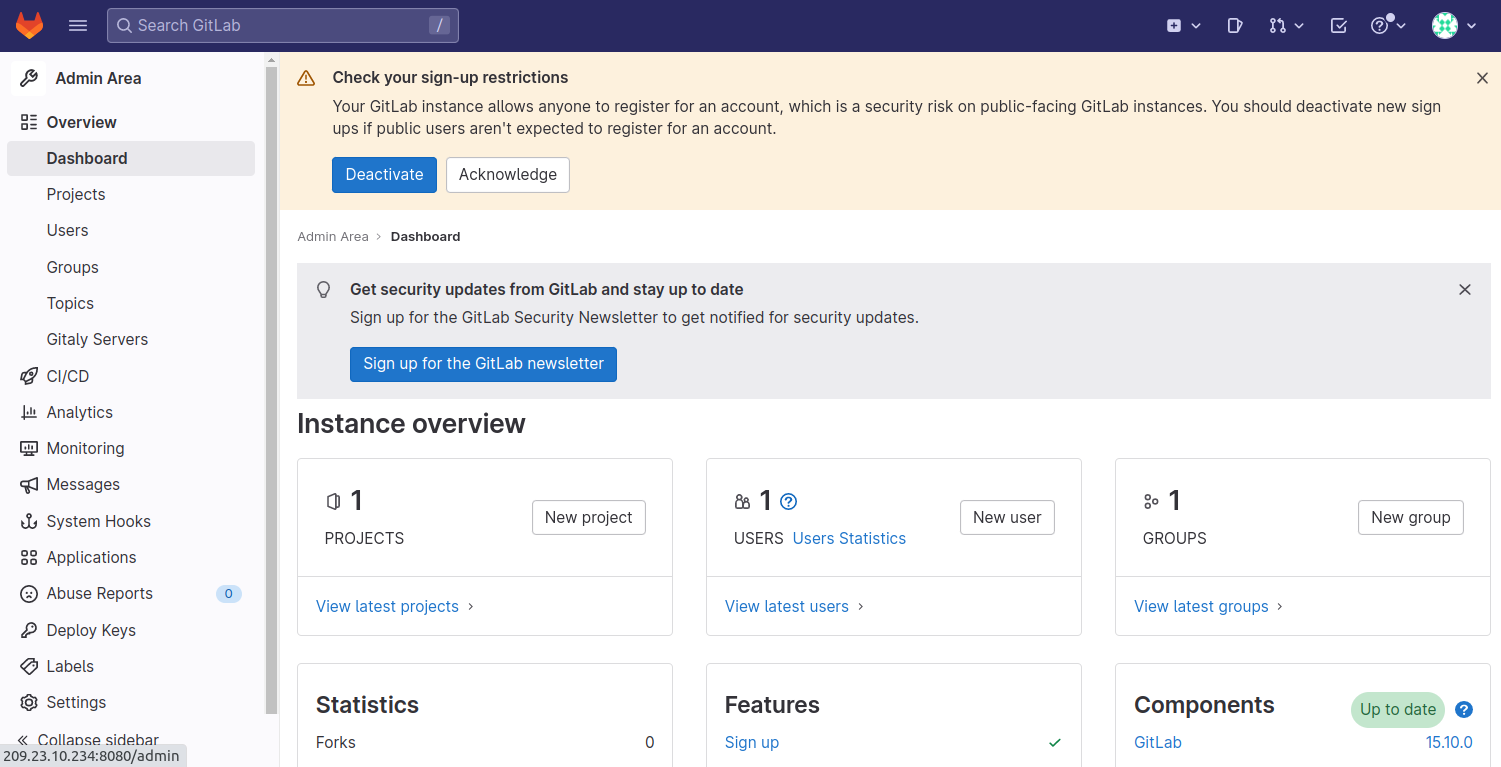
Task: Open the issues icon in top bar
Action: tap(1235, 26)
